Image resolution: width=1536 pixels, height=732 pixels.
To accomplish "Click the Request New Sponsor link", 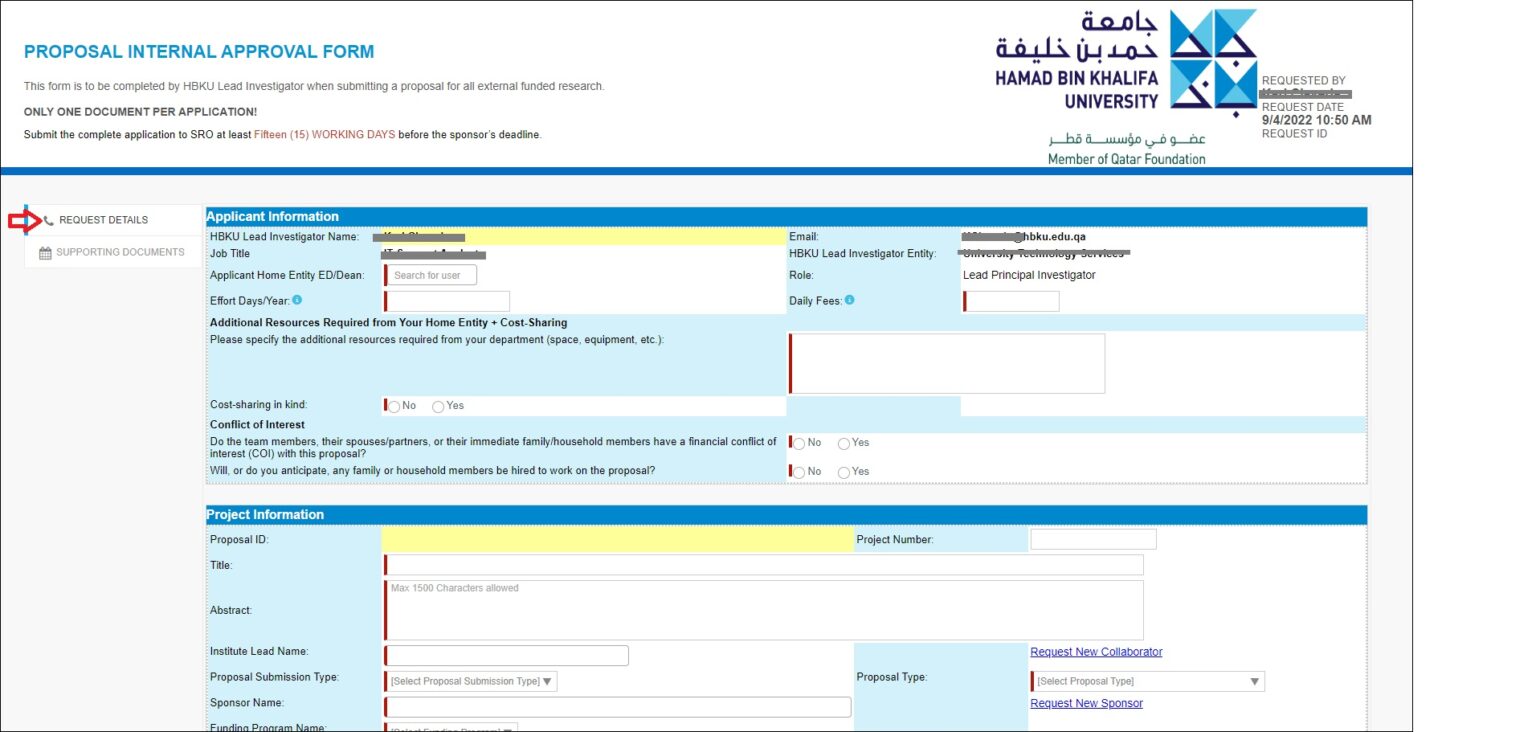I will coord(1086,703).
